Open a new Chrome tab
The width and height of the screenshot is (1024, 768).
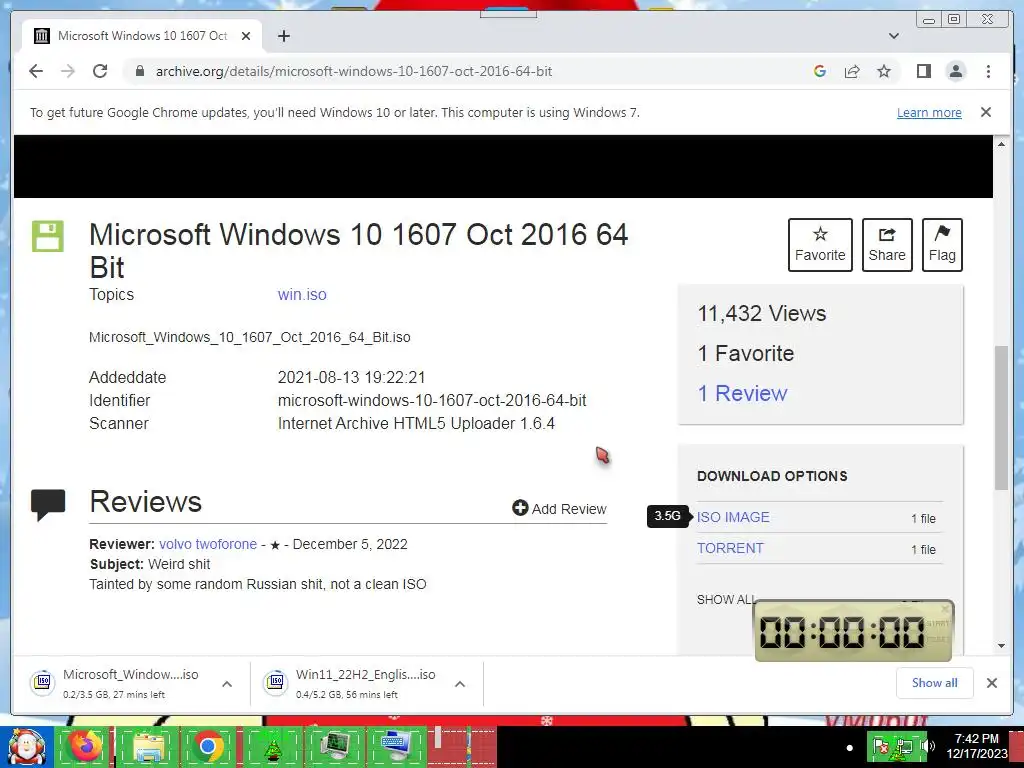[x=283, y=36]
